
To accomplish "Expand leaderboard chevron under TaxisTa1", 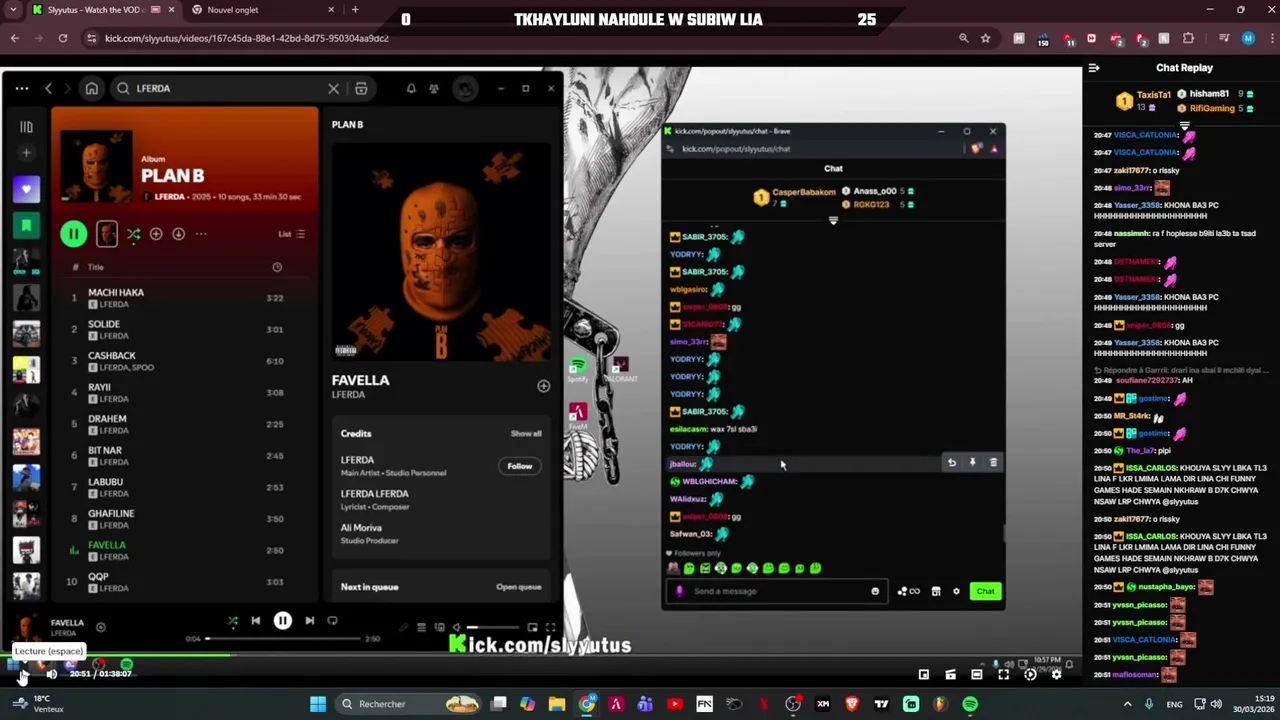I will pos(1185,126).
